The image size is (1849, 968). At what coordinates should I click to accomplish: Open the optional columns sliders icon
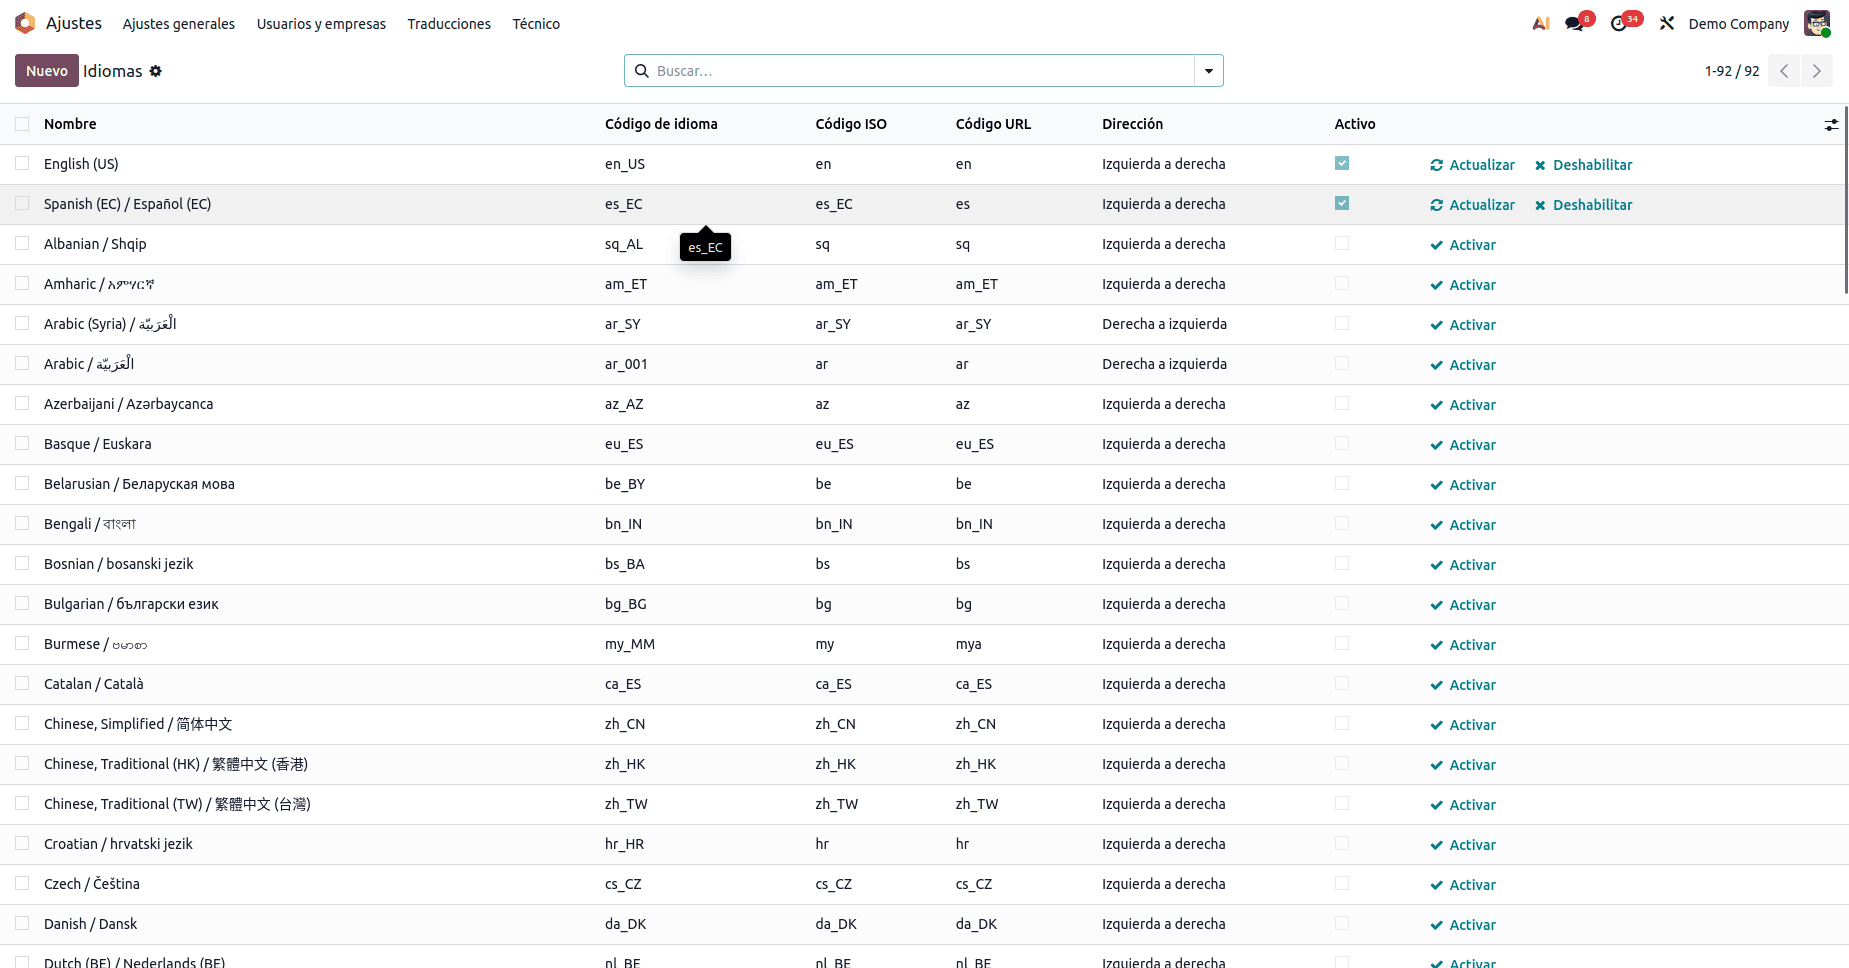pos(1832,124)
